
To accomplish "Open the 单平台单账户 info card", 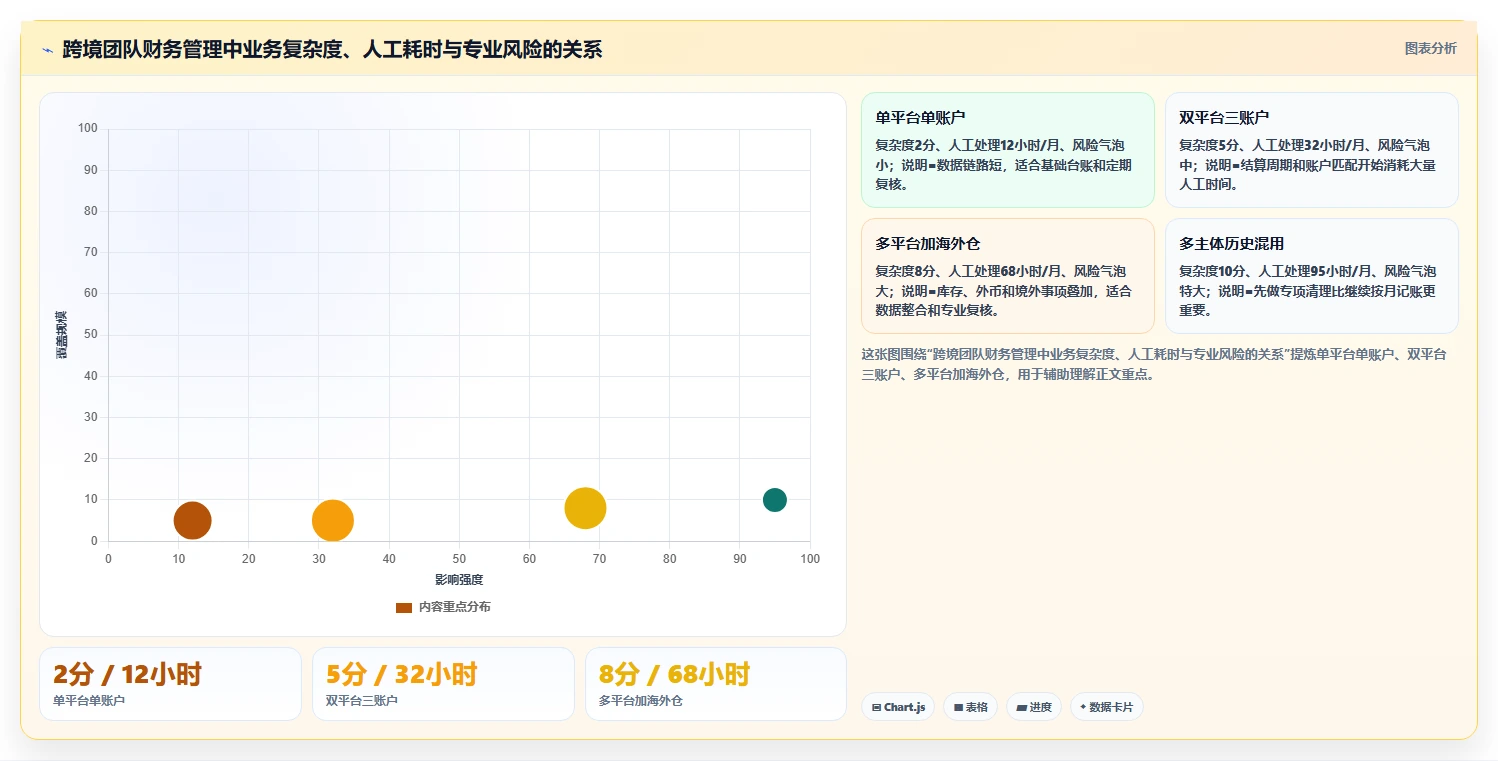I will 1007,150.
